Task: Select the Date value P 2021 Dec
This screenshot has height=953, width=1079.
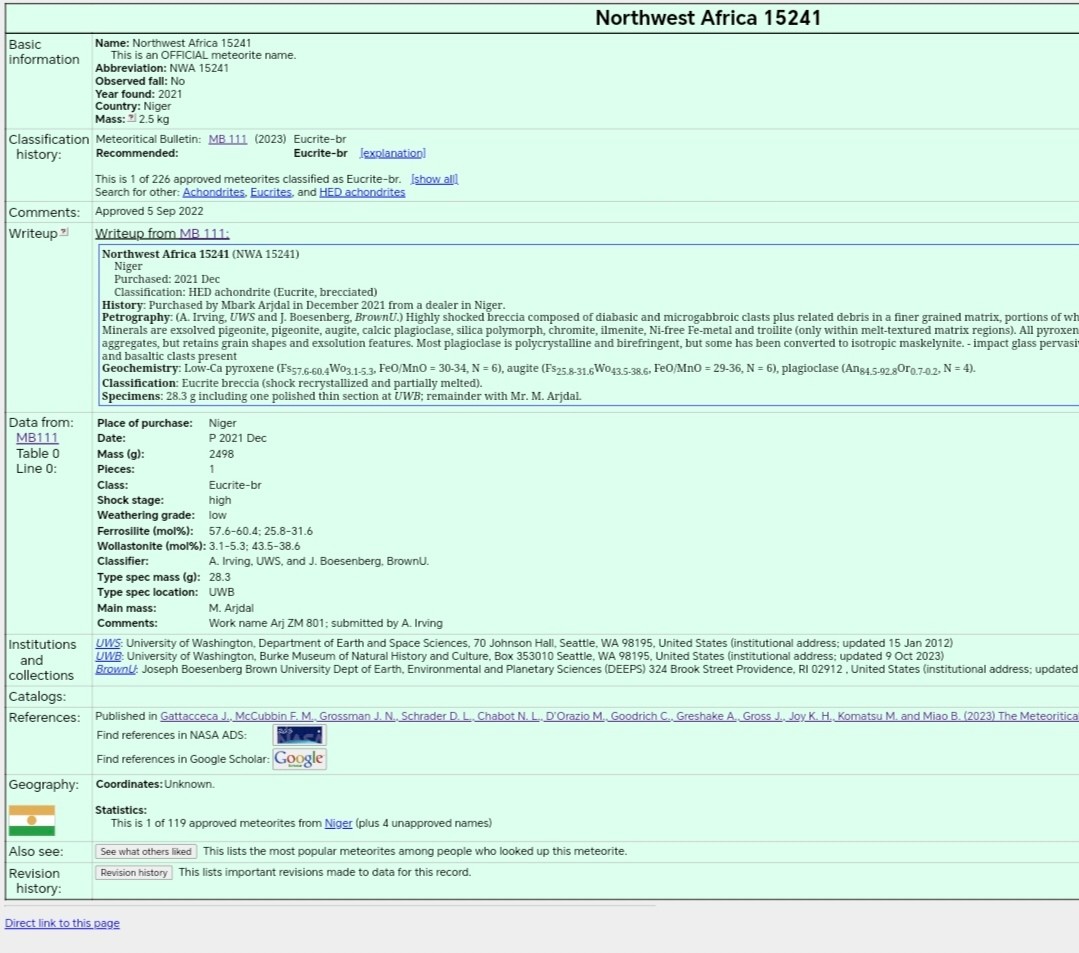Action: 237,438
